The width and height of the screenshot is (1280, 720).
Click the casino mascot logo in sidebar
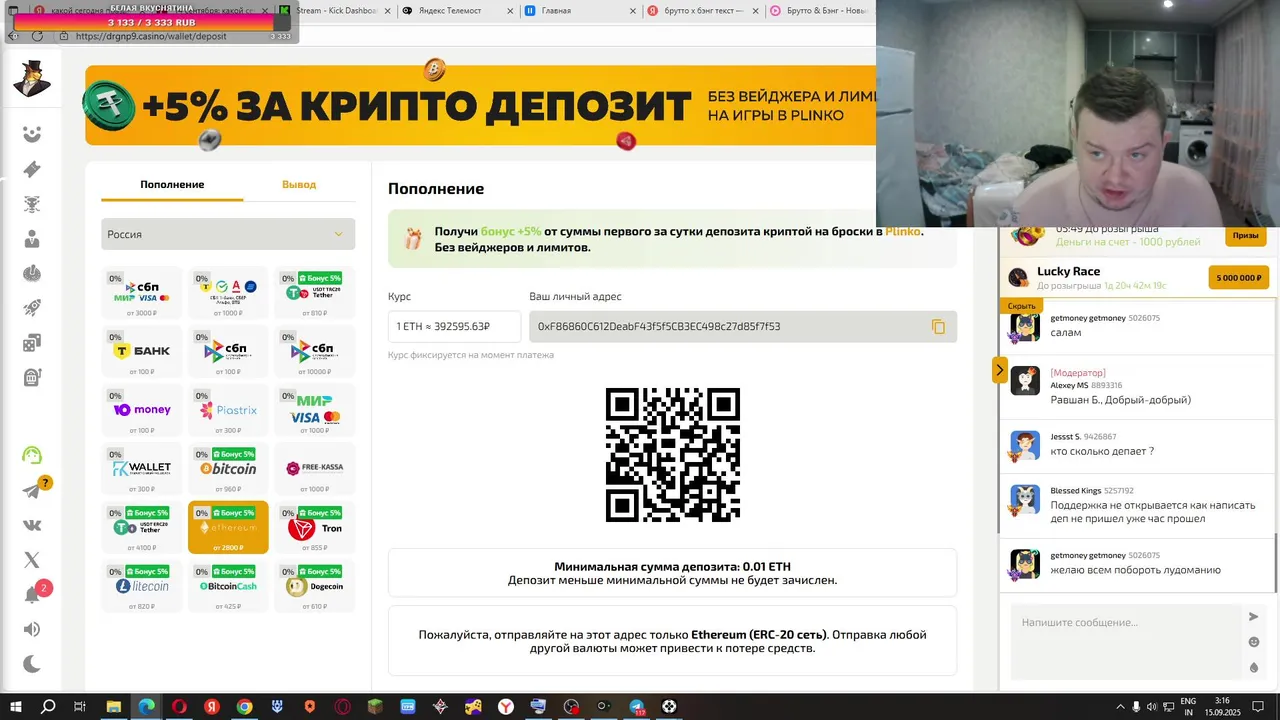click(32, 78)
